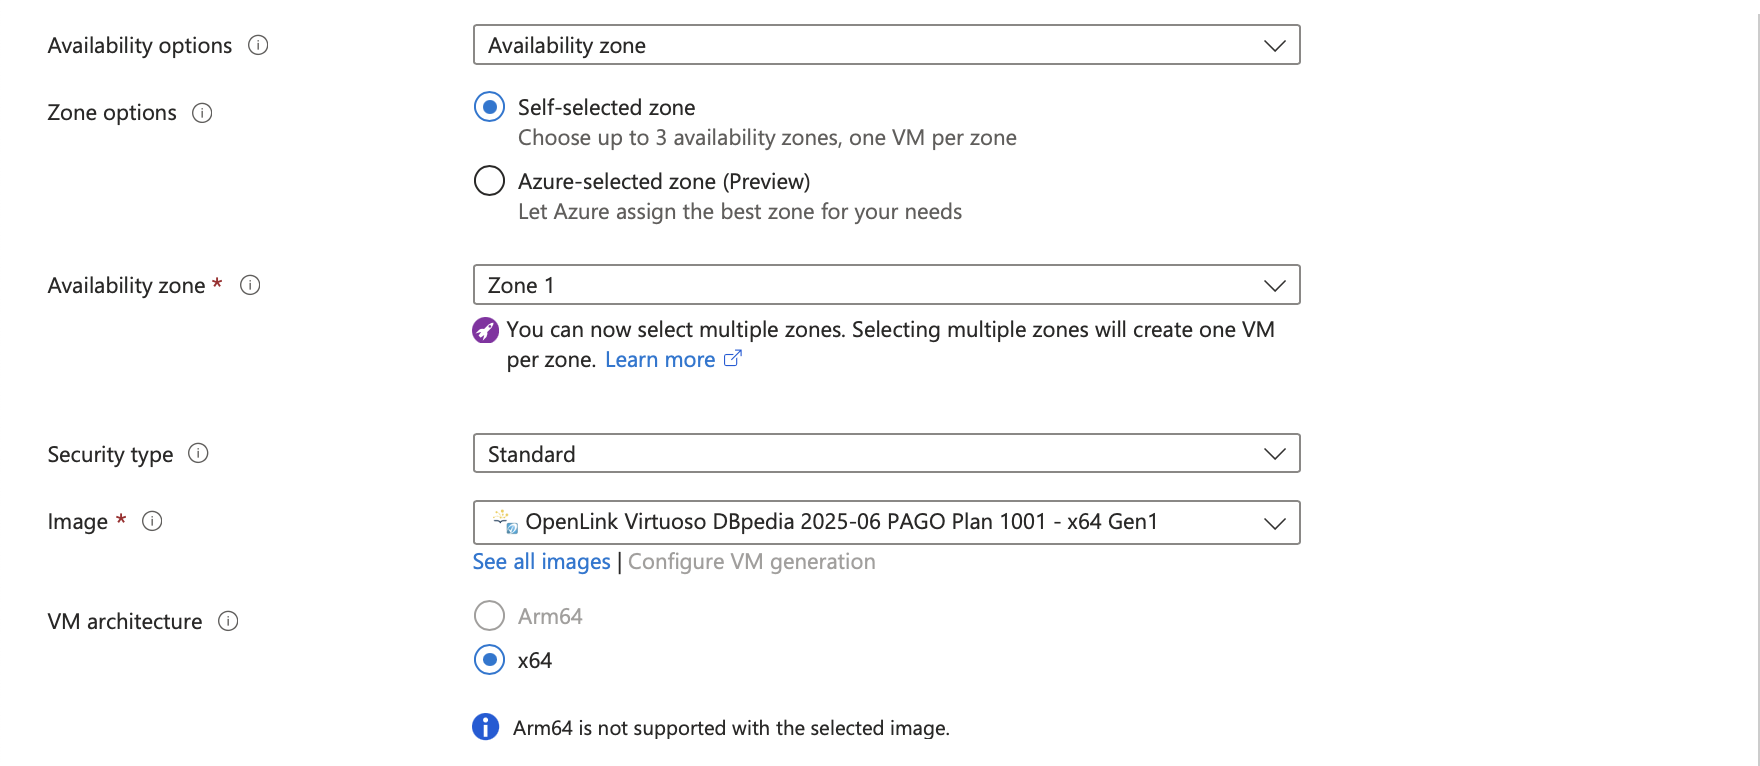Expand the Zone 1 availability zone dropdown
The width and height of the screenshot is (1760, 766).
coord(886,285)
